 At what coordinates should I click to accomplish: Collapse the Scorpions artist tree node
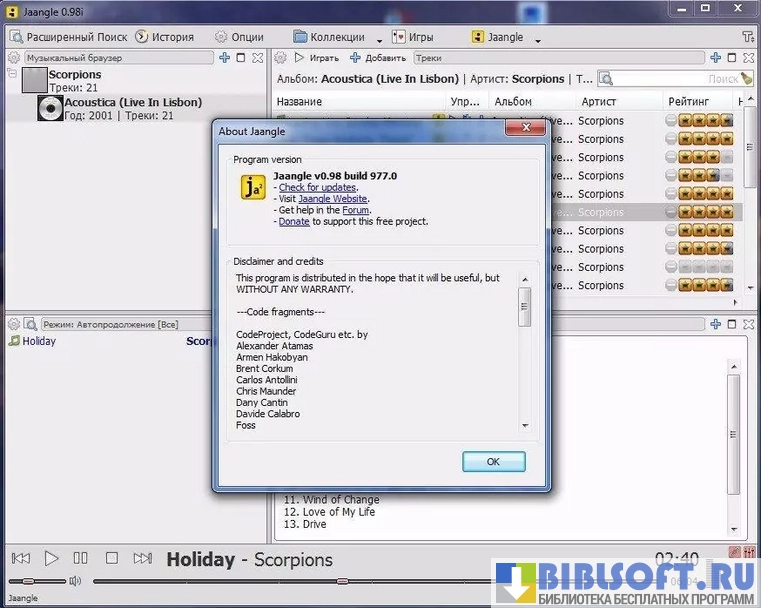click(11, 74)
